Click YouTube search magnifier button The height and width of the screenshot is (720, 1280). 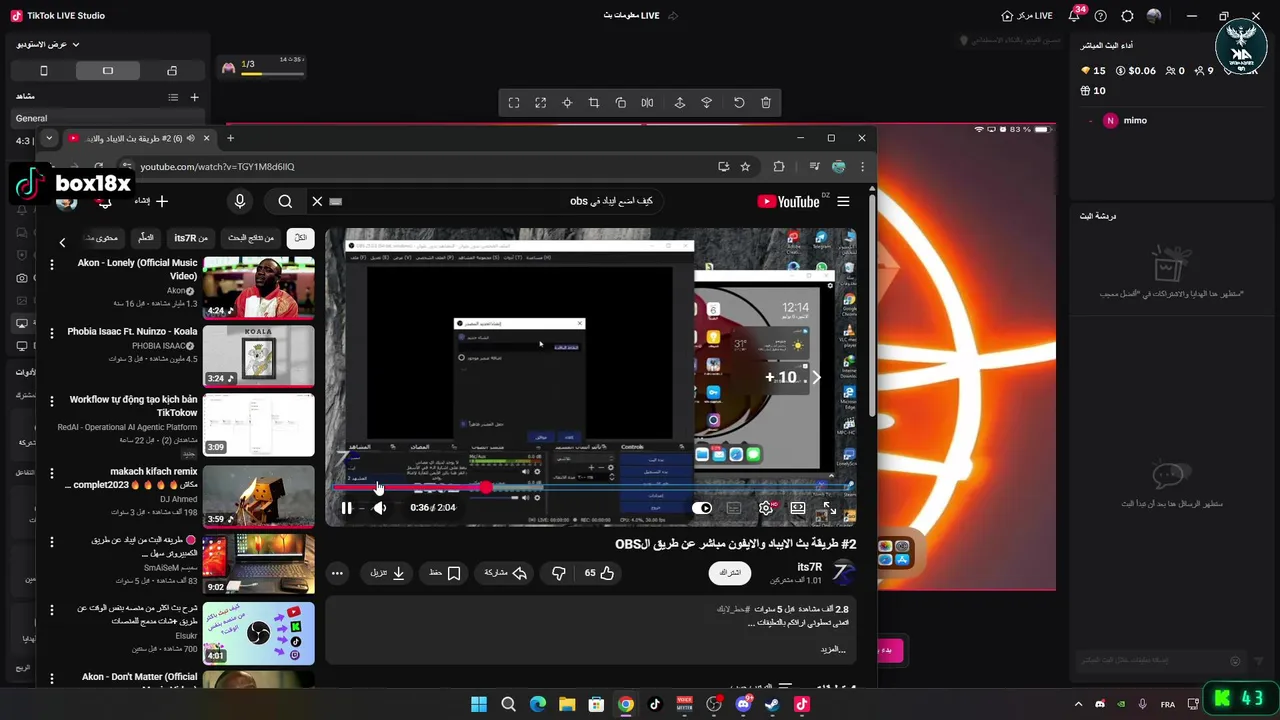coord(285,201)
